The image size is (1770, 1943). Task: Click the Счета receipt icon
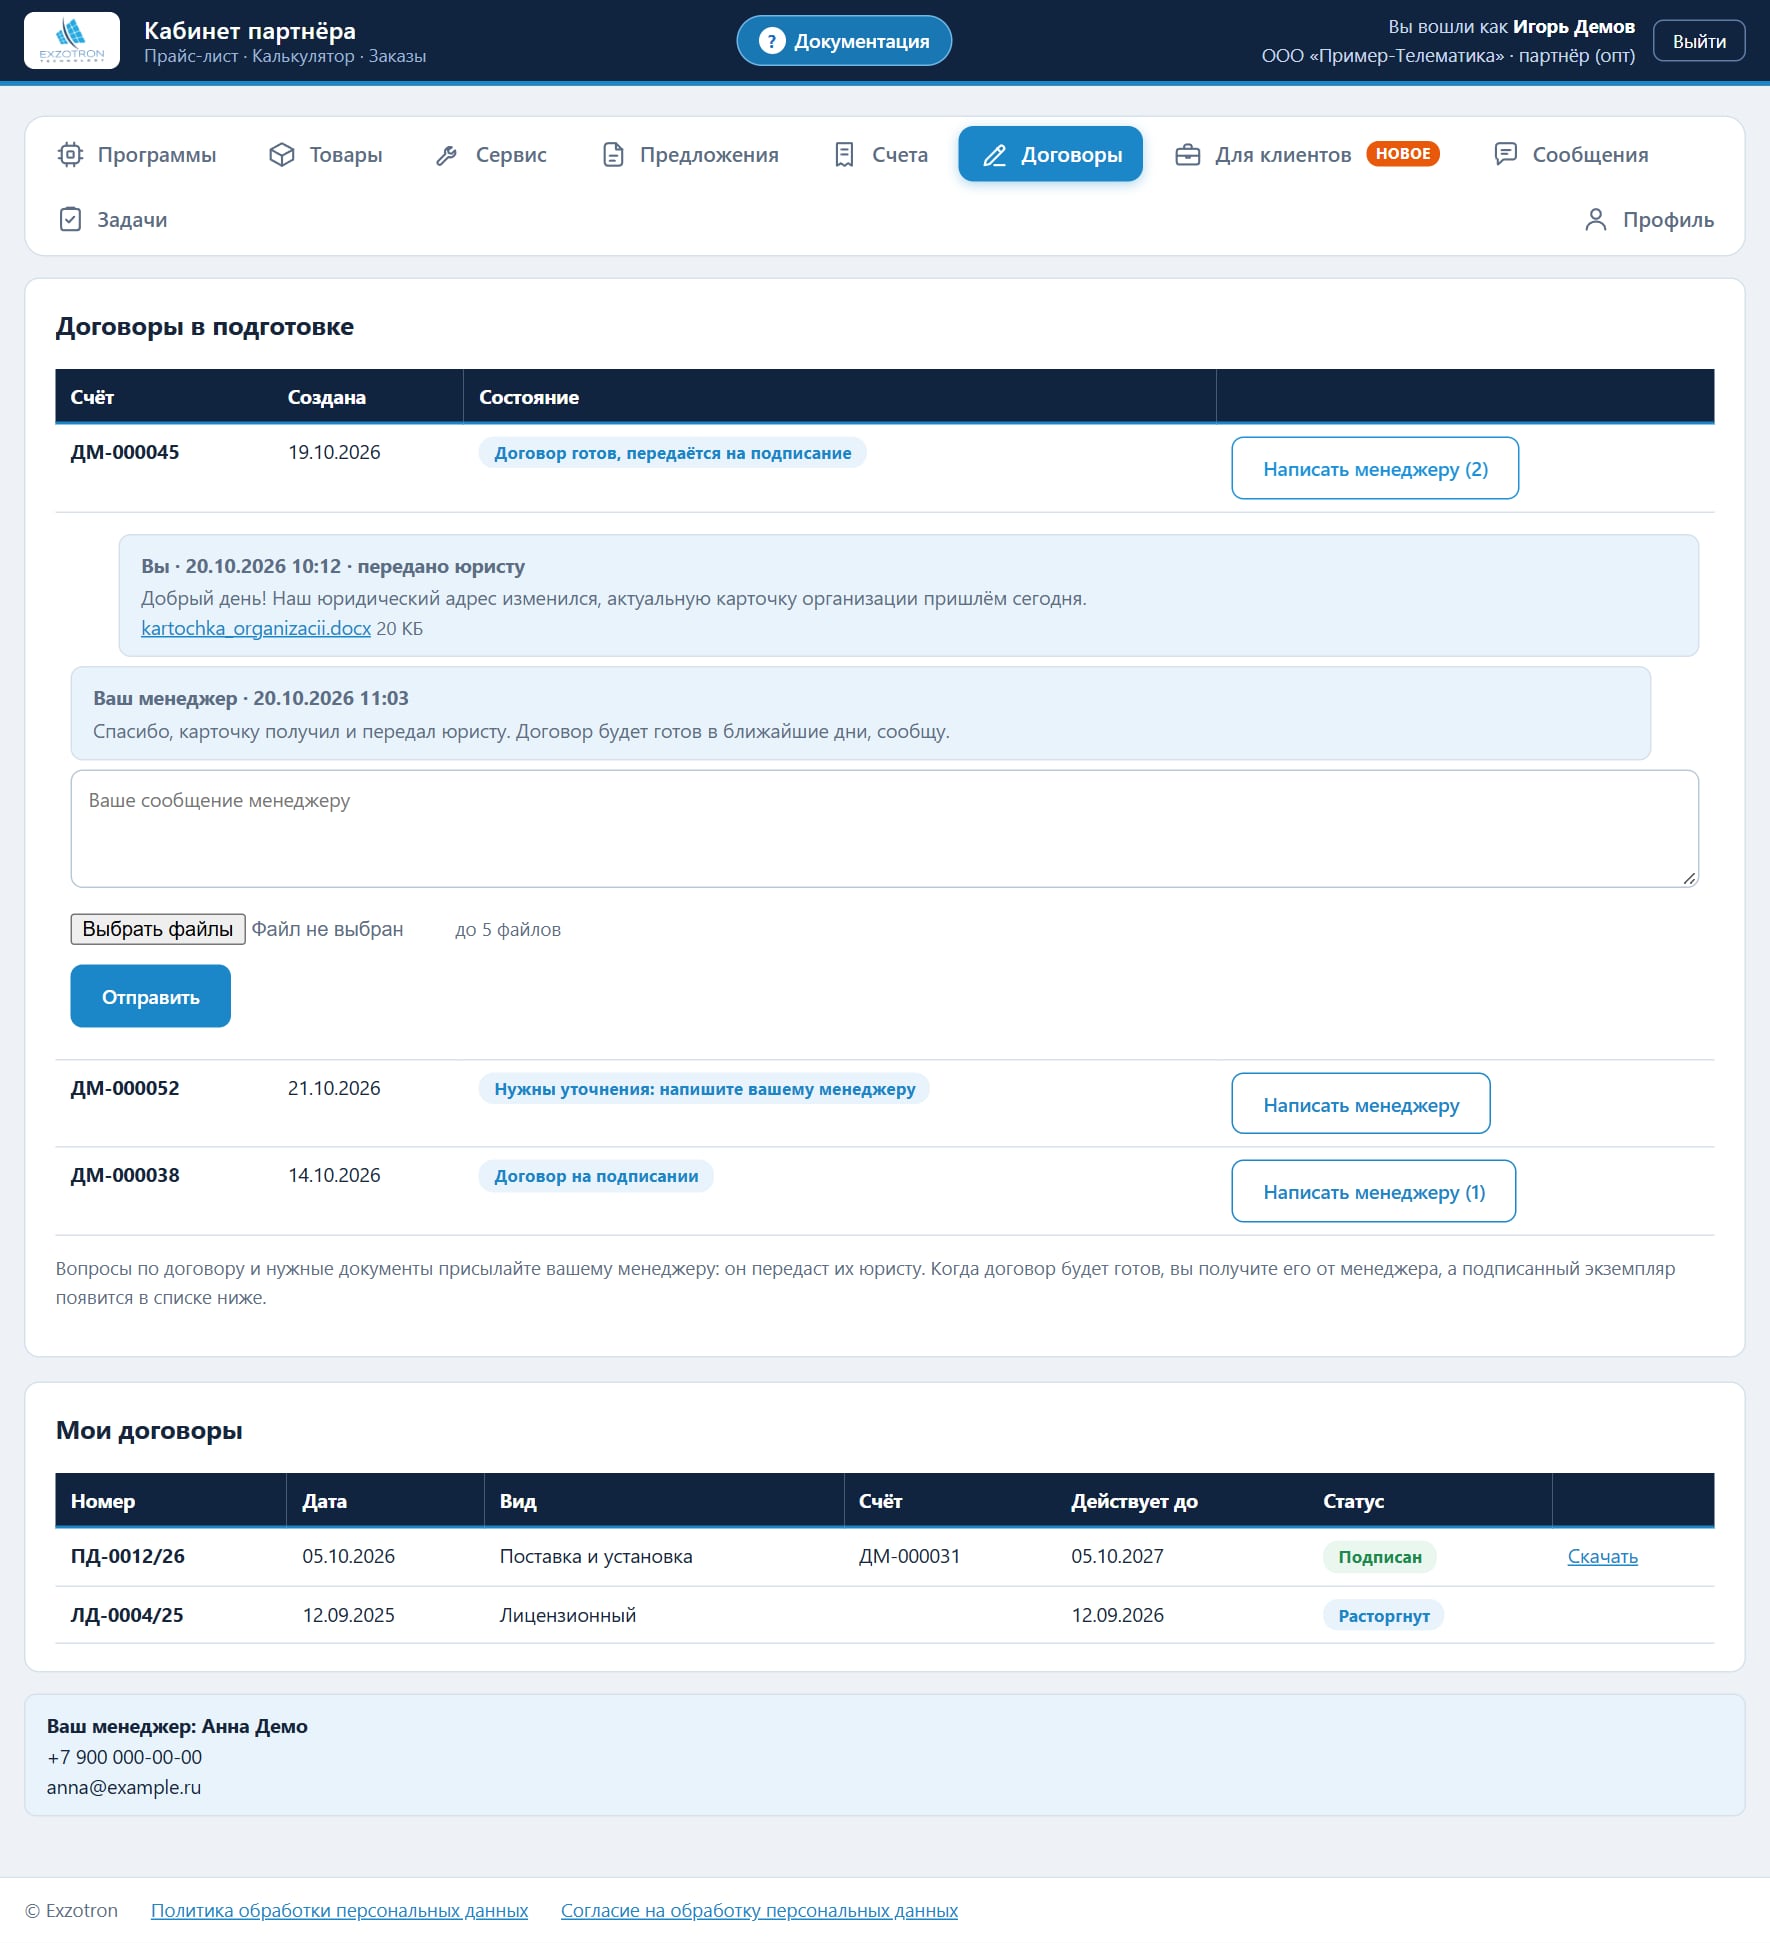click(844, 155)
